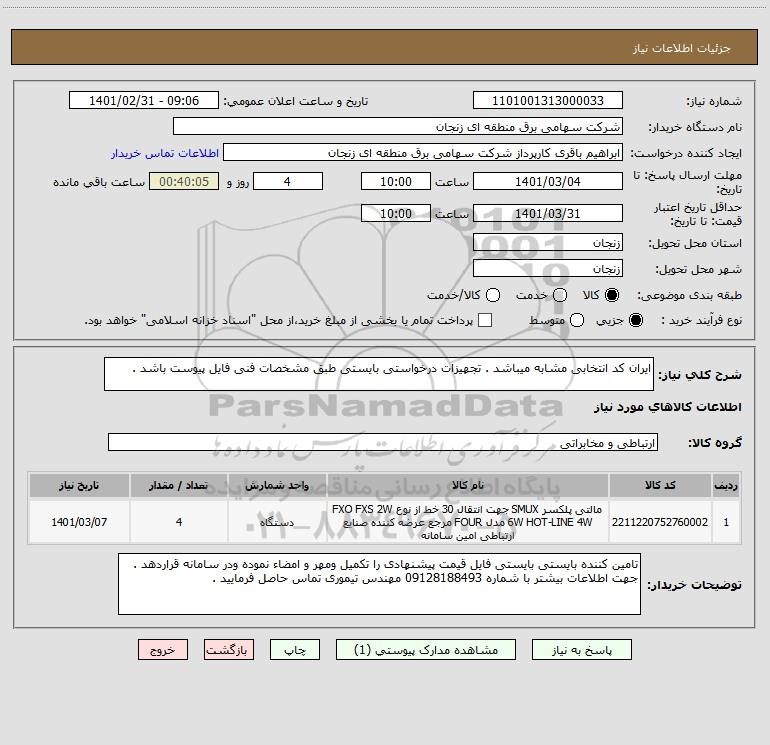The height and width of the screenshot is (745, 770).
Task: Toggle the اسناد خزانه اسلامی payment checkbox
Action: coord(485,320)
